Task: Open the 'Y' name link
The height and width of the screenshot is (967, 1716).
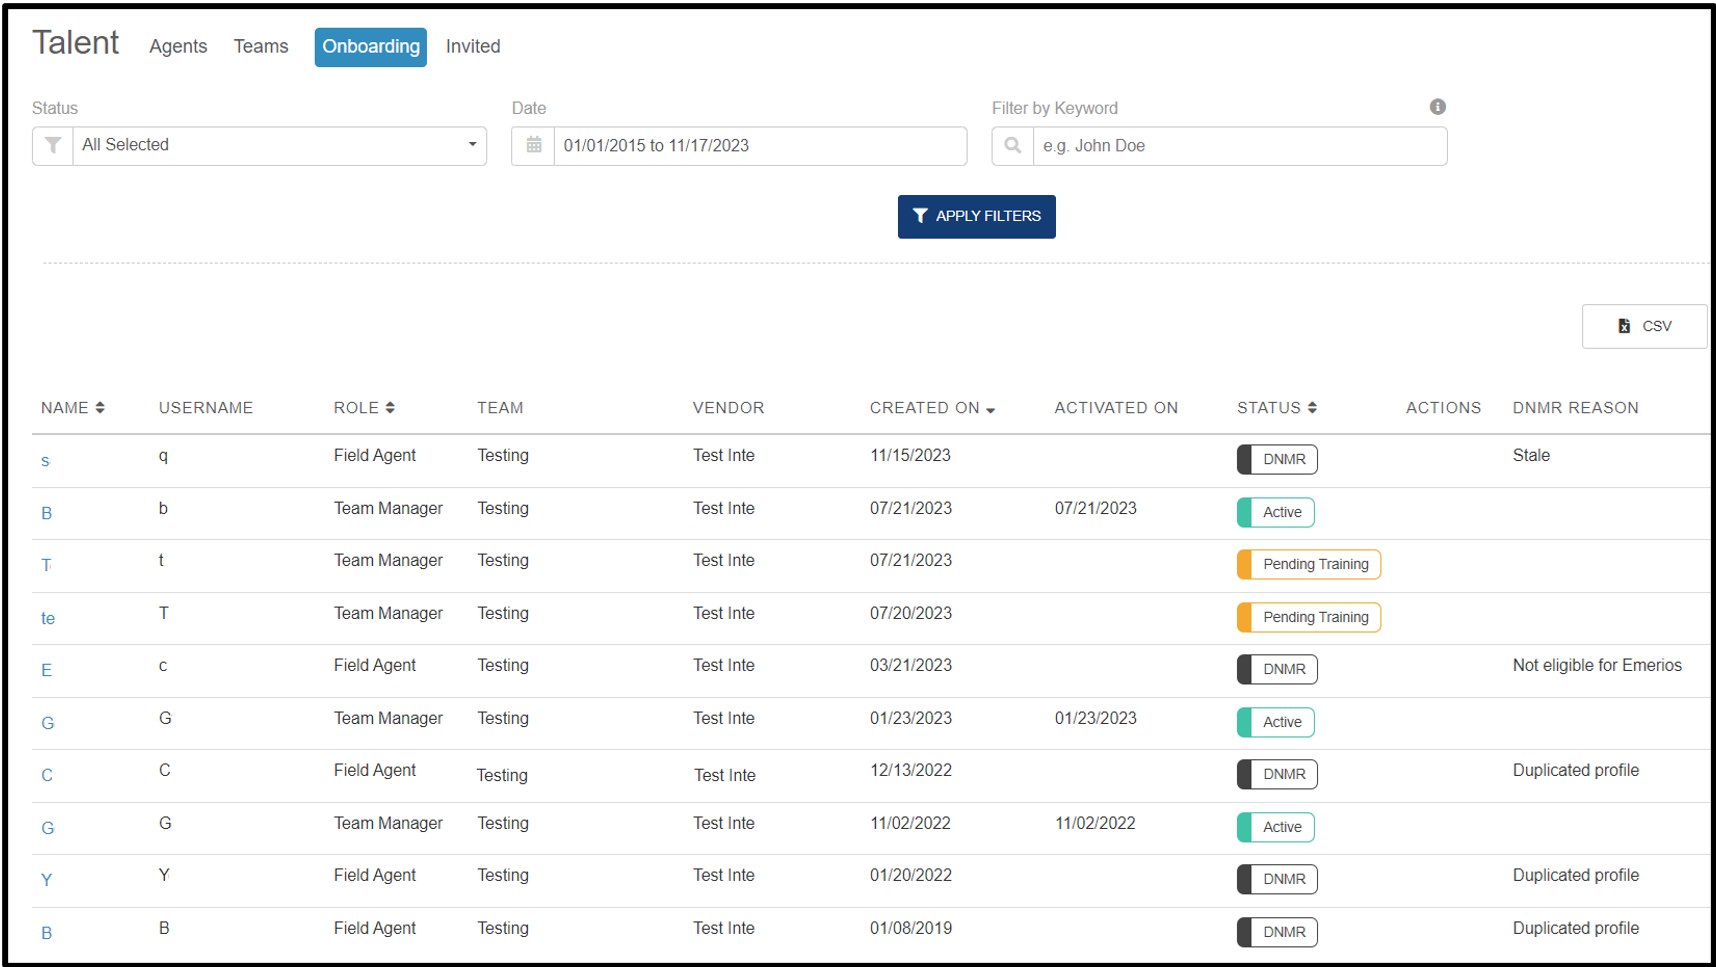Action: (x=47, y=880)
